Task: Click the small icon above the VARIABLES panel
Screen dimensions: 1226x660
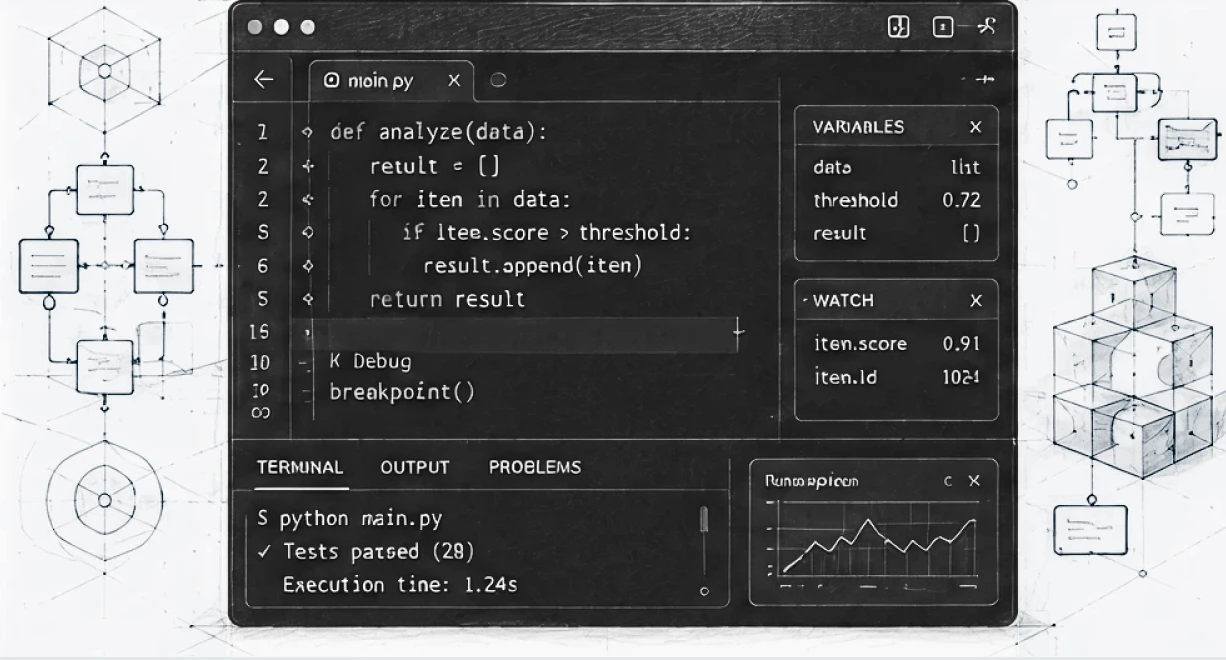Action: click(x=983, y=79)
